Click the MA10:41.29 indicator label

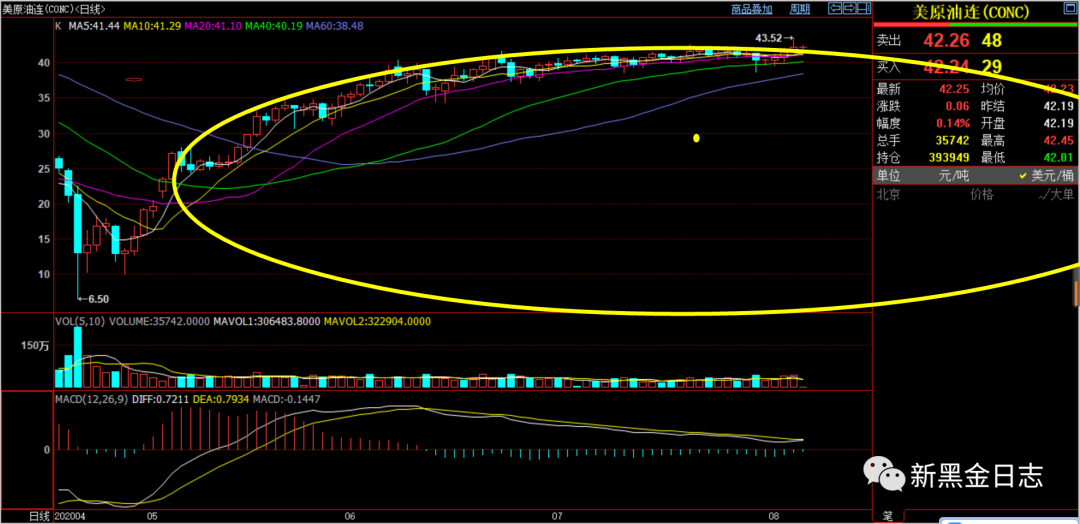(x=152, y=25)
